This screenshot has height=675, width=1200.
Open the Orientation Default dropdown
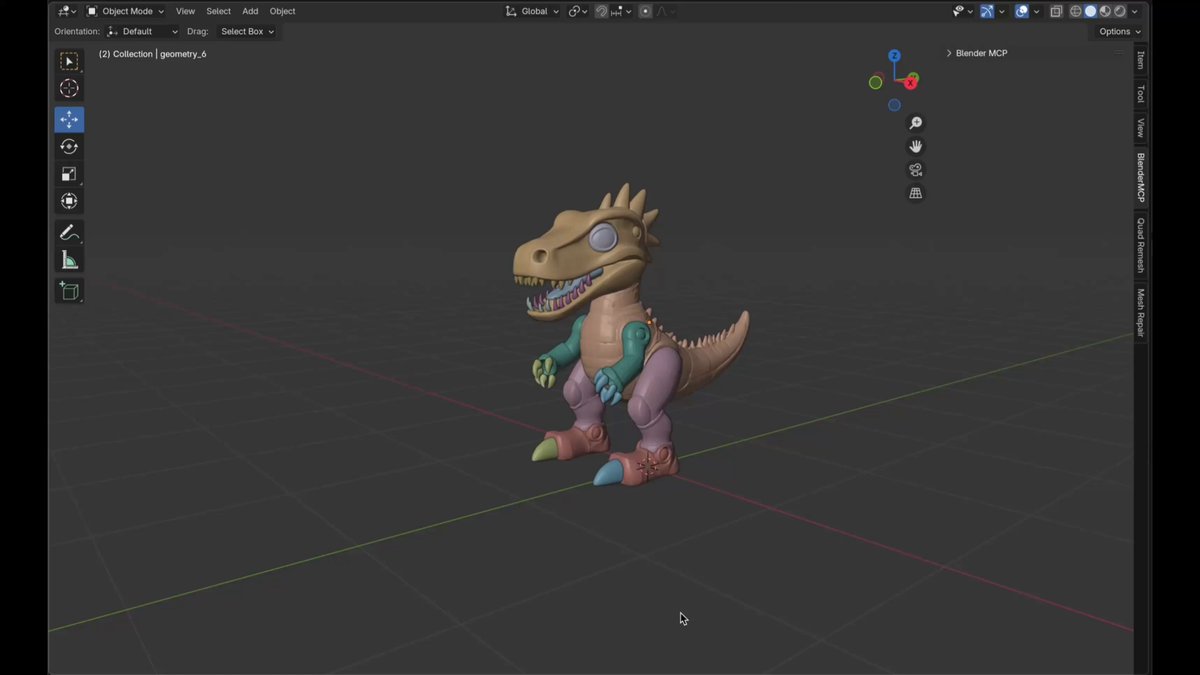coord(142,31)
